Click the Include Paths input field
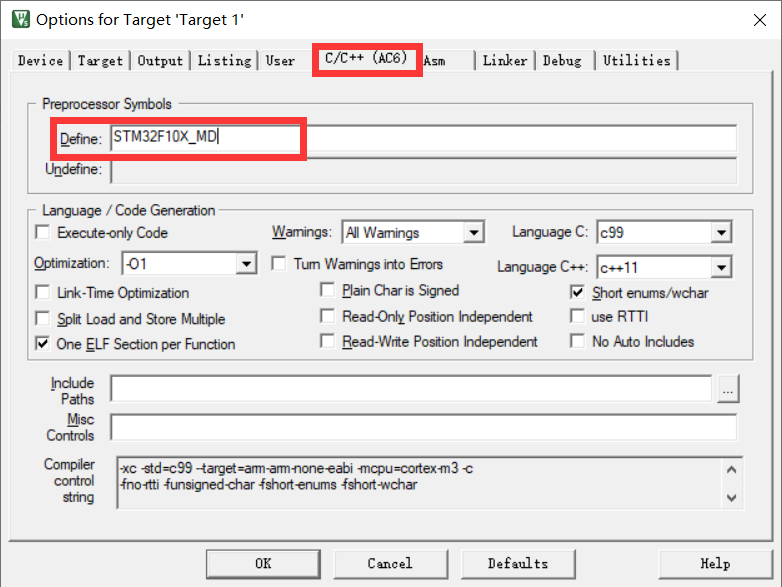782x587 pixels. click(x=411, y=389)
